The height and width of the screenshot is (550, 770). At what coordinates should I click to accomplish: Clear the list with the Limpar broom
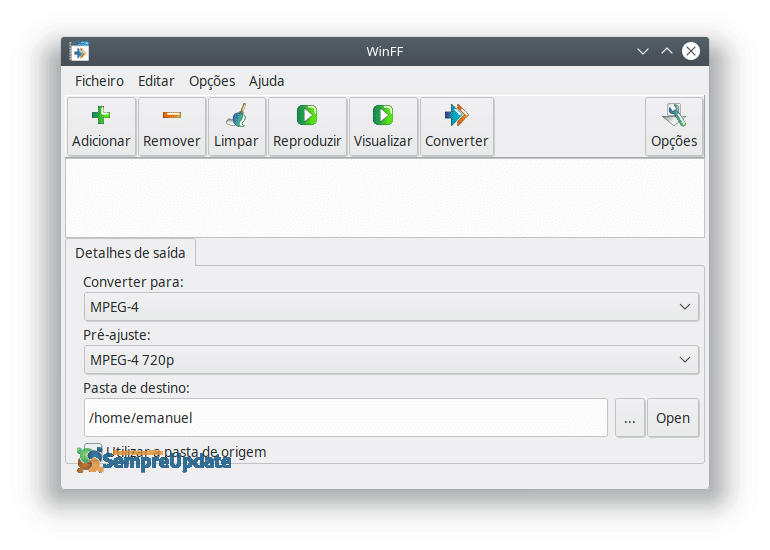(x=237, y=127)
